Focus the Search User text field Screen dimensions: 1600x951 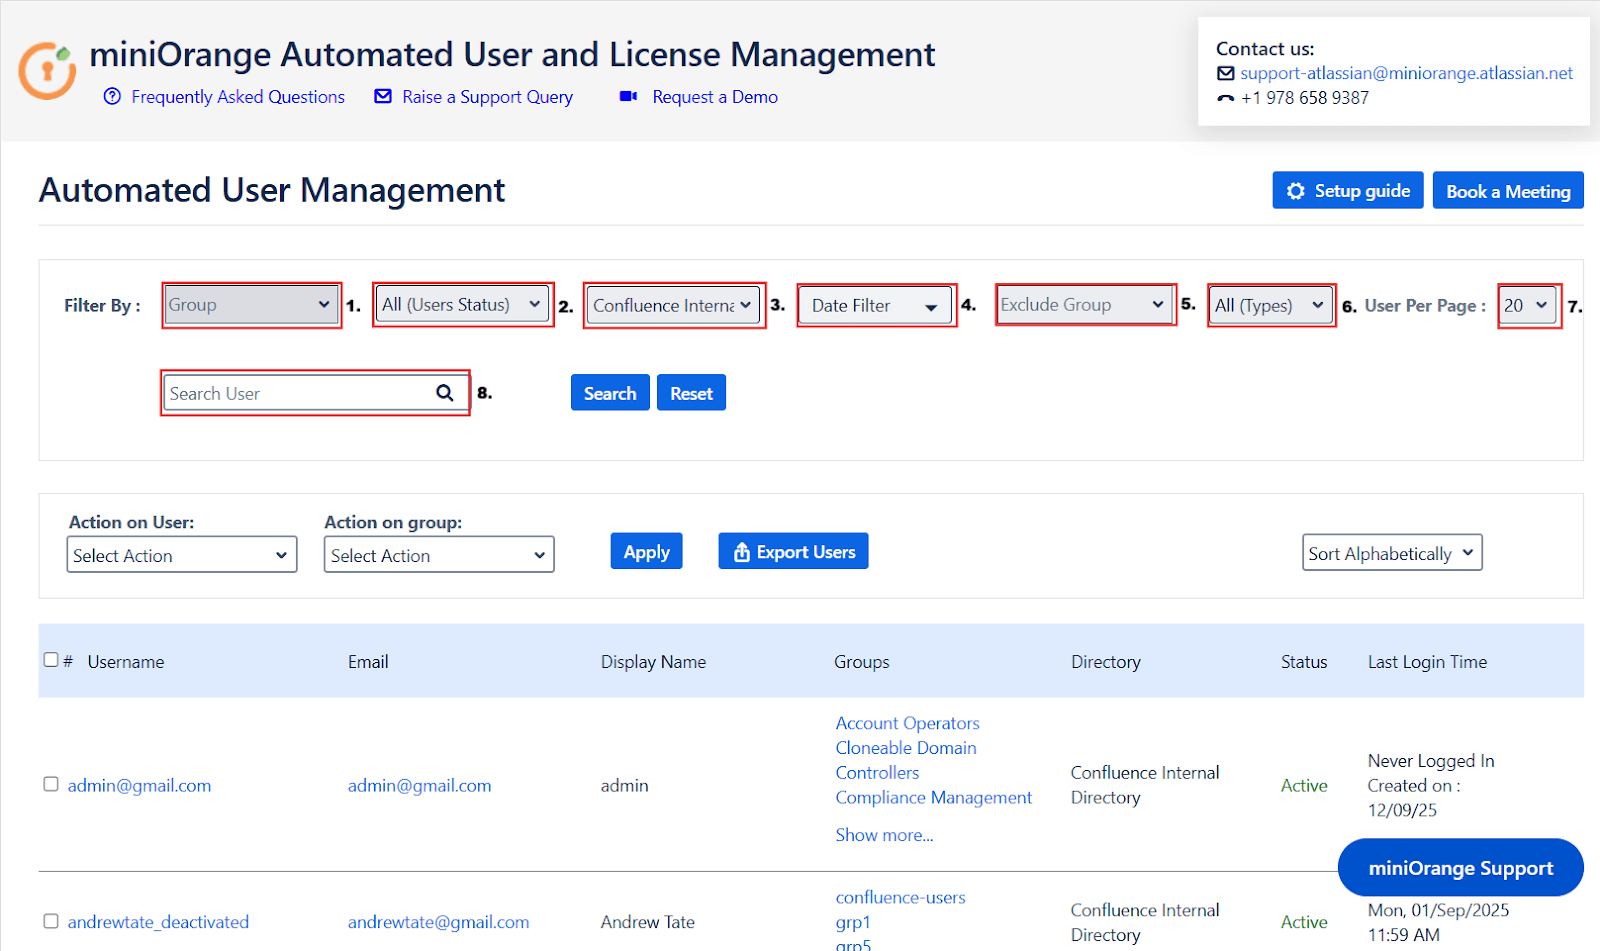(298, 393)
